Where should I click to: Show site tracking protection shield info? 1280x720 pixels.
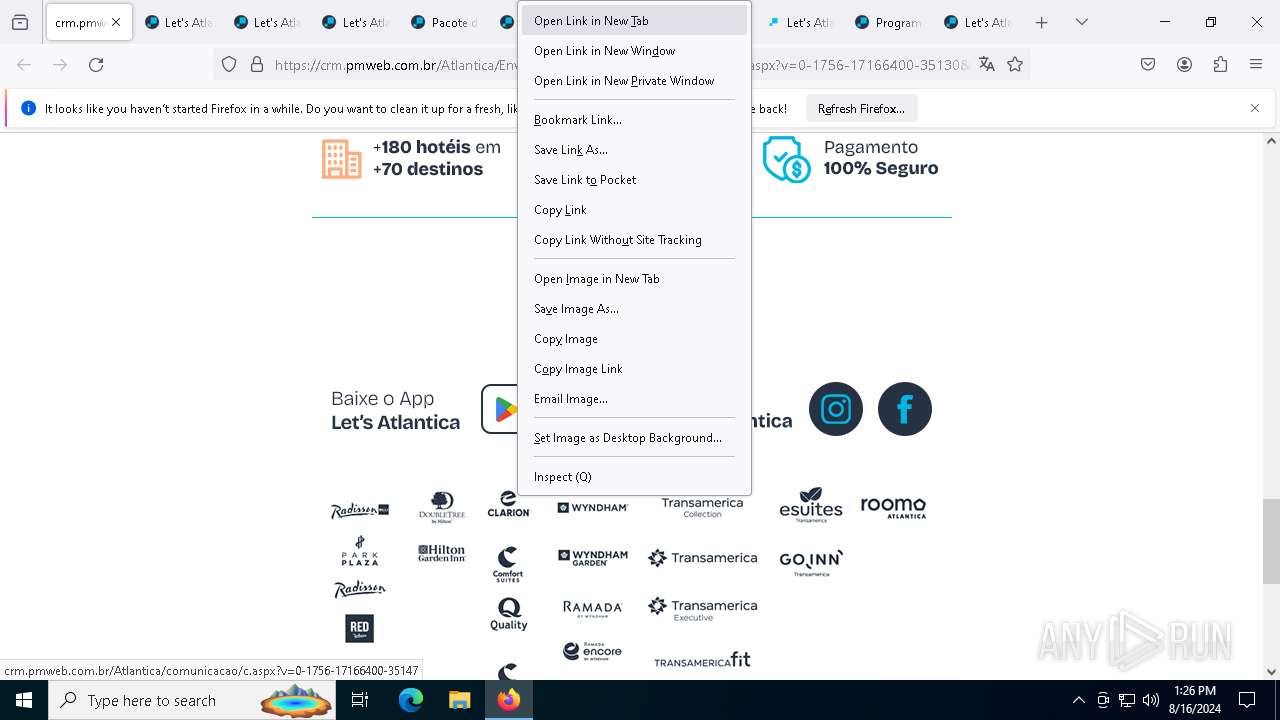click(229, 65)
